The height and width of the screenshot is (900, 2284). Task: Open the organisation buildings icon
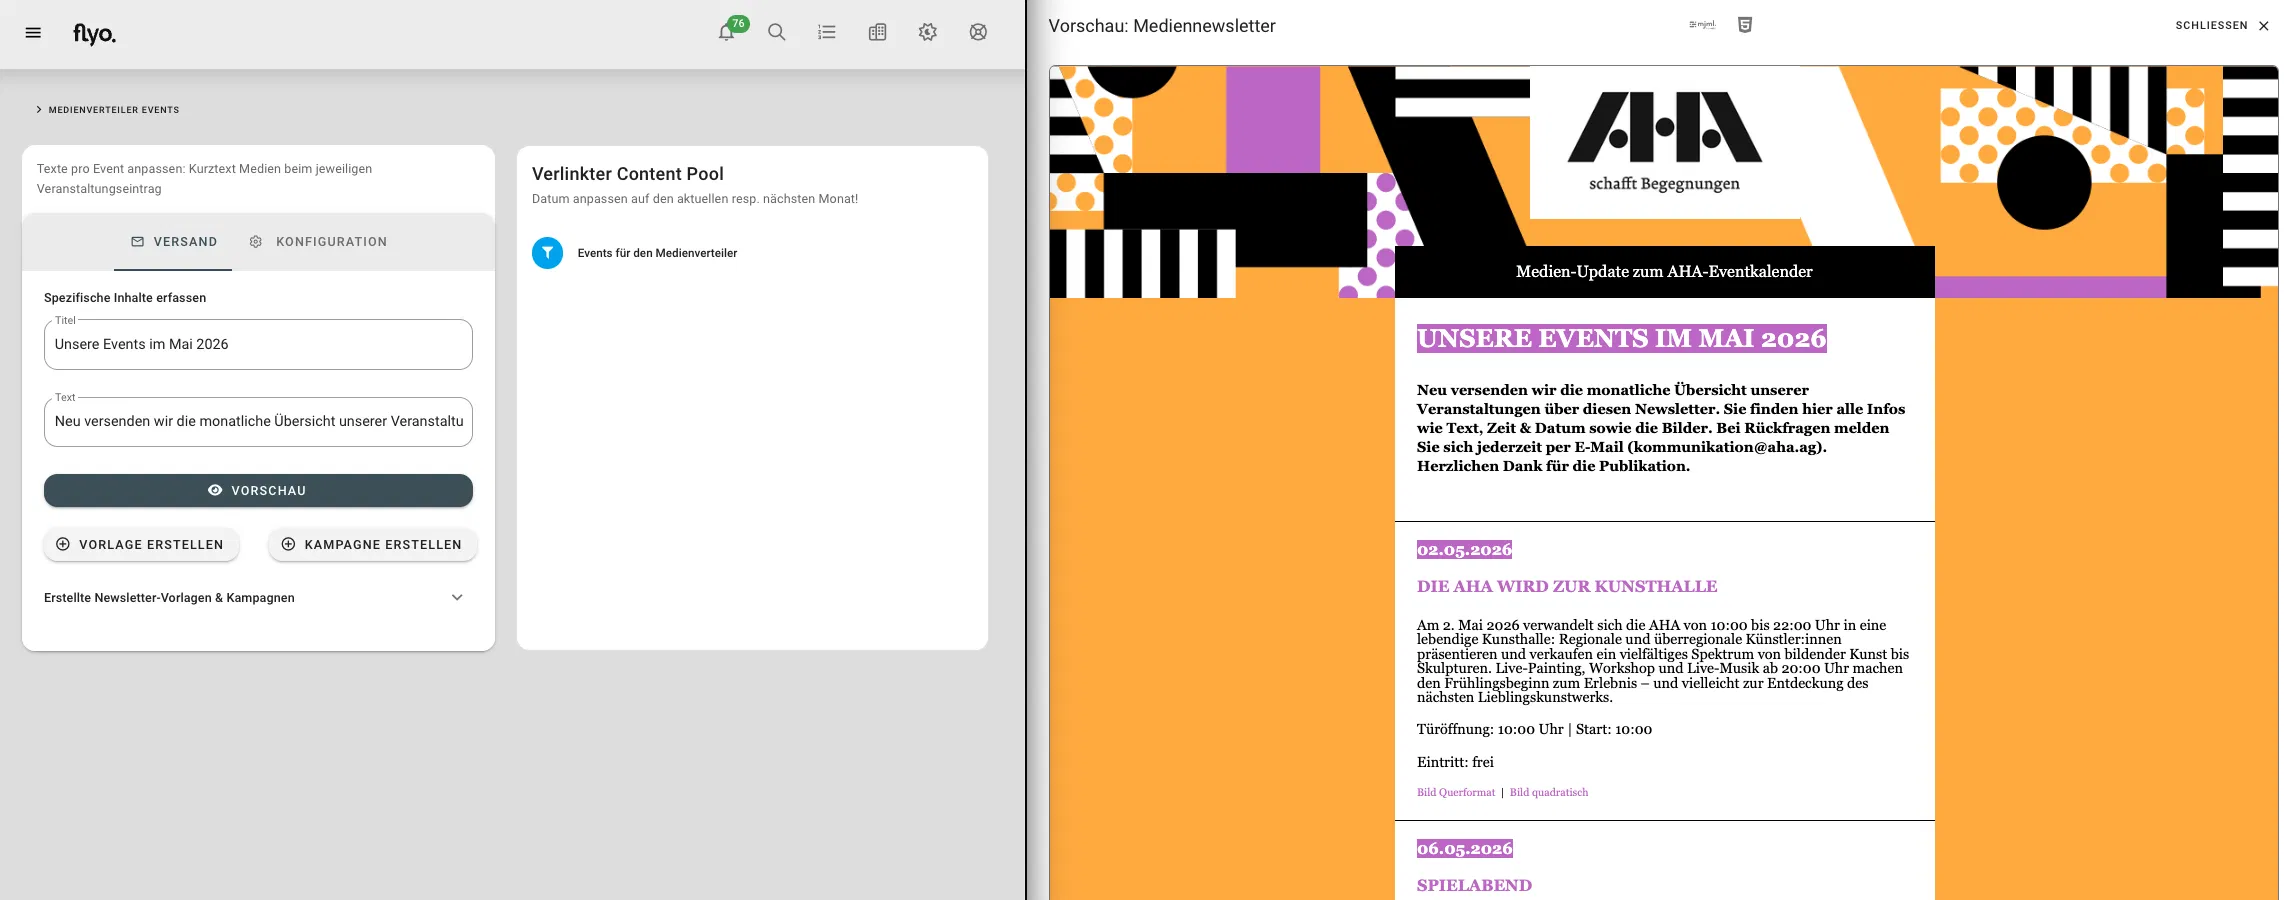878,32
